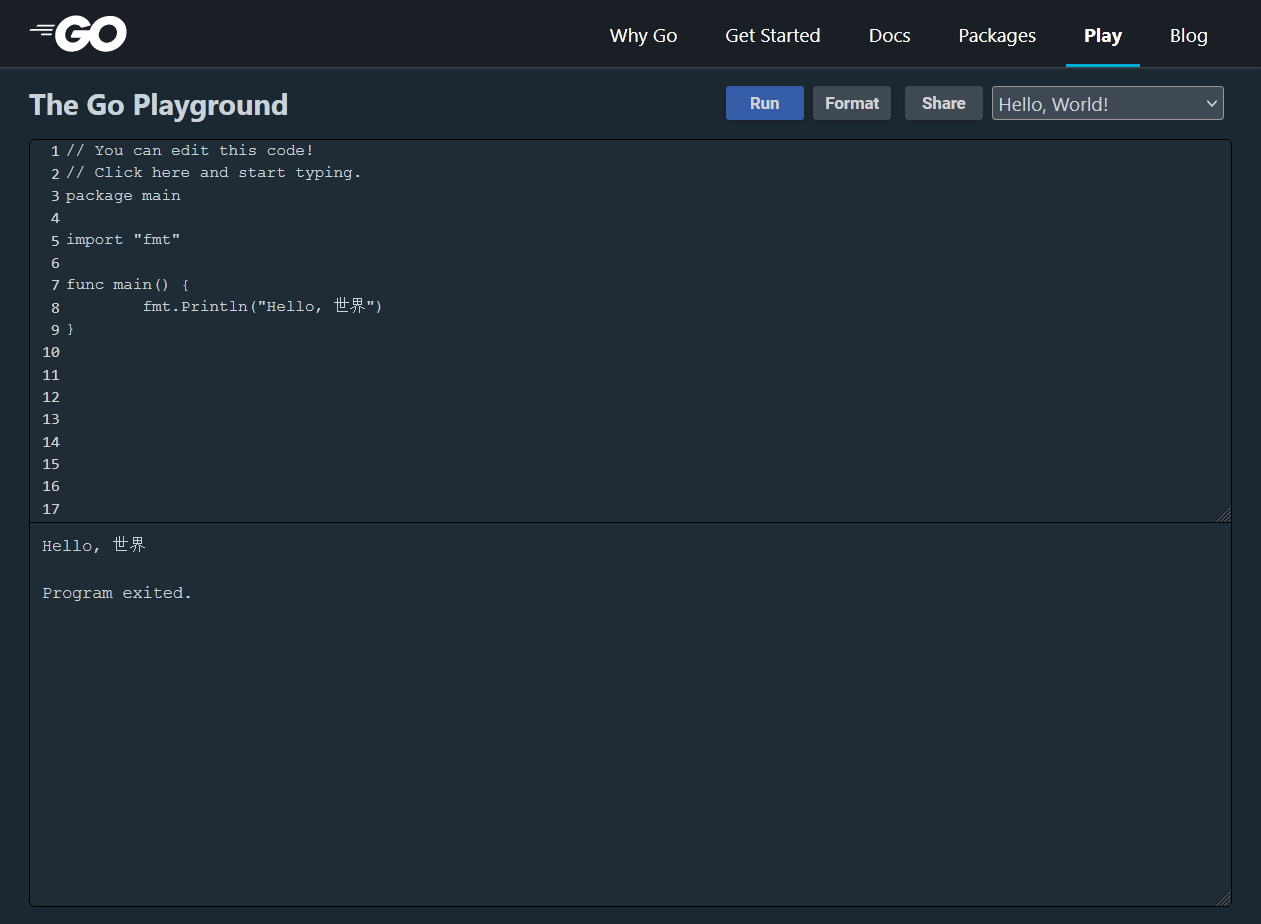
Task: Click line number 17 in the gutter
Action: (51, 509)
